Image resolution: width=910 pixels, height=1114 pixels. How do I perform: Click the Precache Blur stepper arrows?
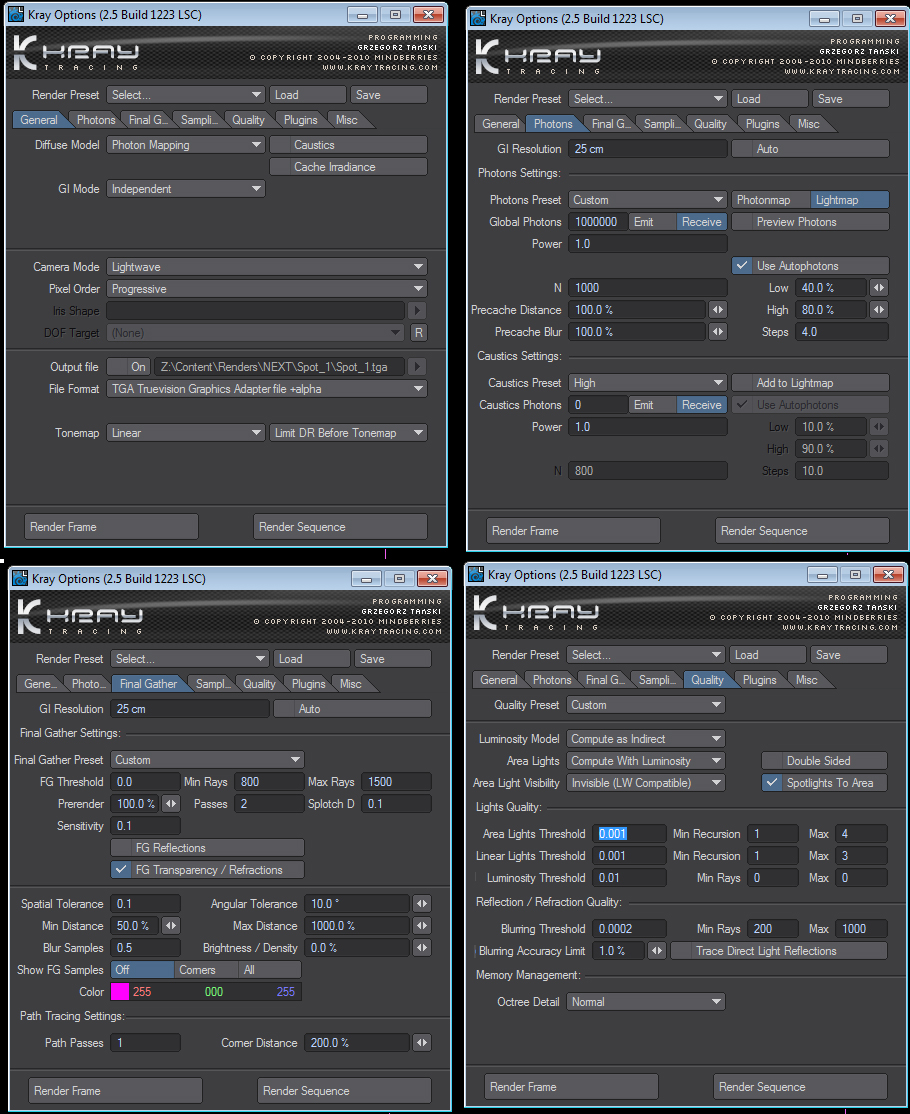pyautogui.click(x=718, y=332)
